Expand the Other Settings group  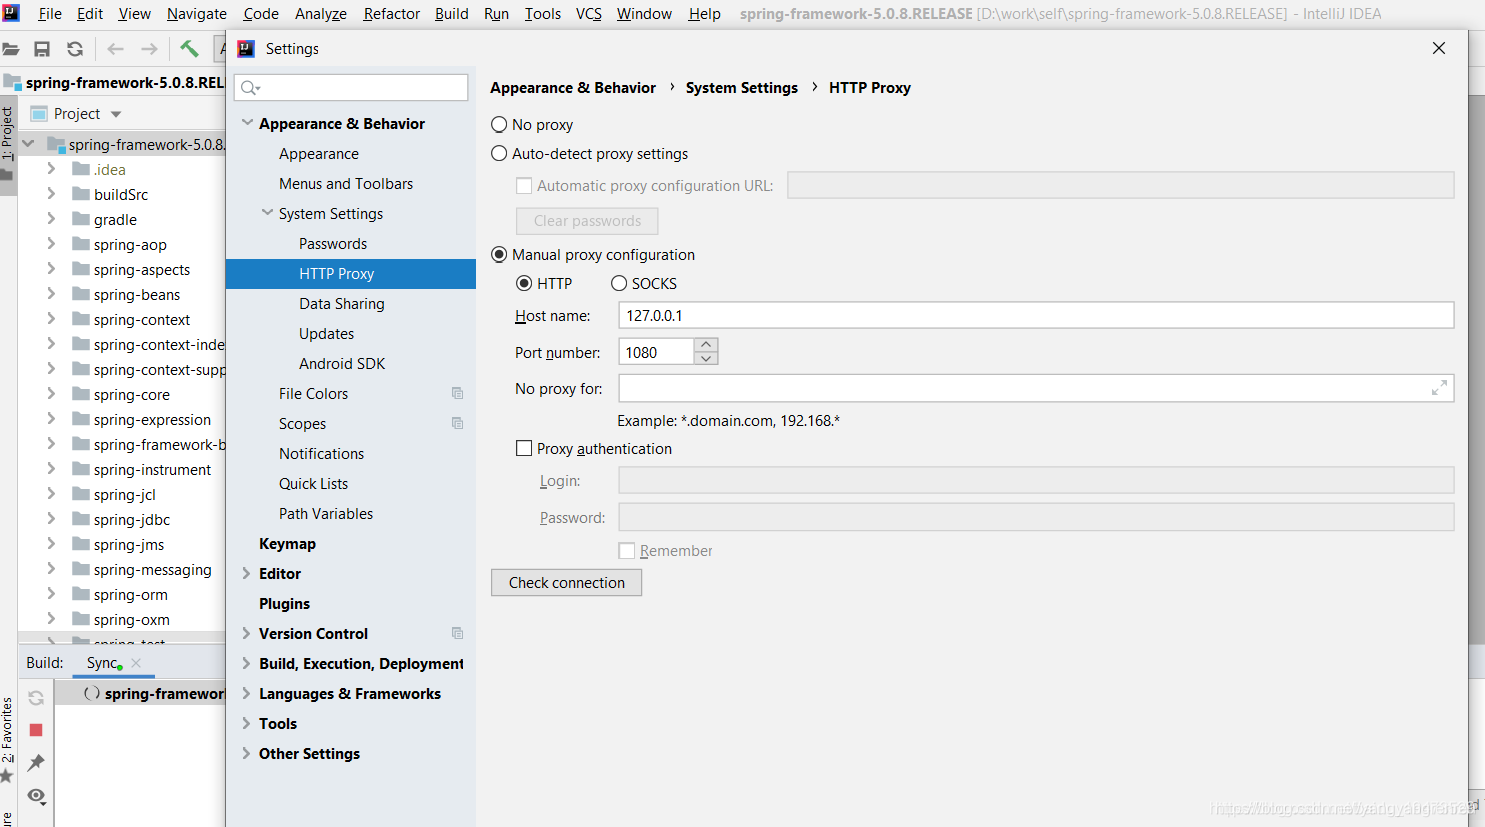(x=246, y=753)
